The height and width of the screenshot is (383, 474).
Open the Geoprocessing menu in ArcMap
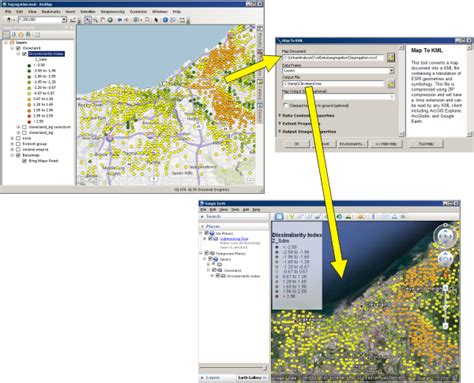point(113,12)
